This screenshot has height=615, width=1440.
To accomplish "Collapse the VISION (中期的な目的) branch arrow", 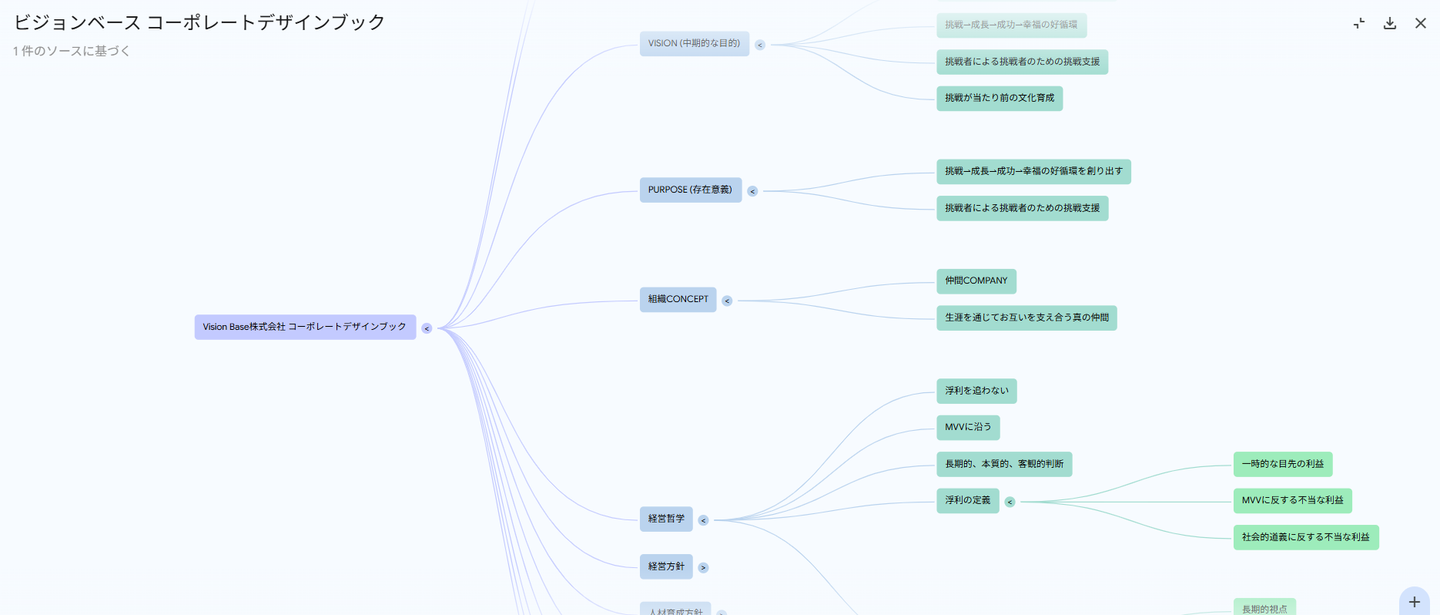I will (760, 45).
